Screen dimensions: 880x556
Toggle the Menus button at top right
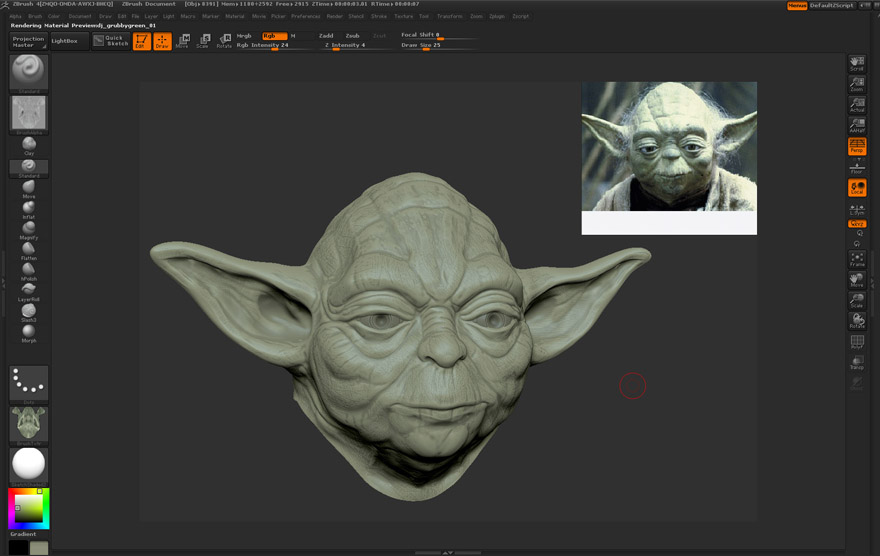pos(797,6)
